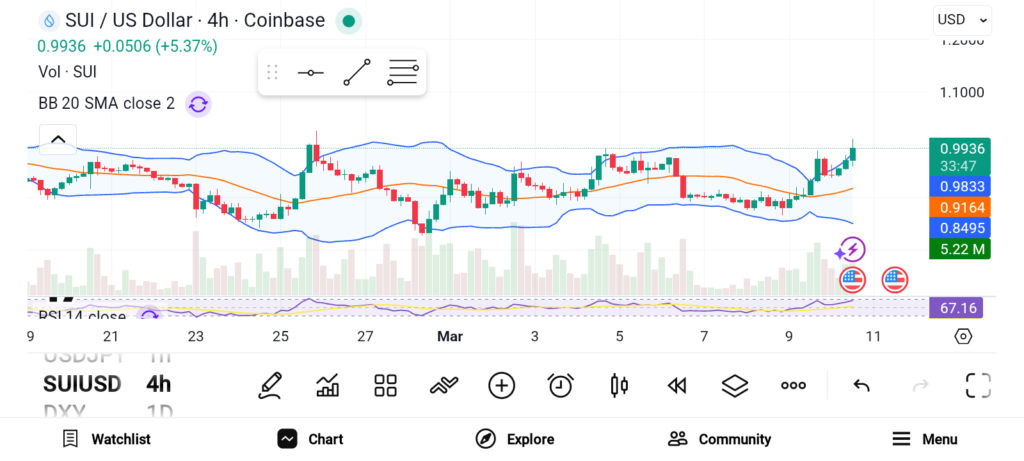This screenshot has height=461, width=1024.
Task: Open the drawing tools pencil icon
Action: (x=269, y=385)
